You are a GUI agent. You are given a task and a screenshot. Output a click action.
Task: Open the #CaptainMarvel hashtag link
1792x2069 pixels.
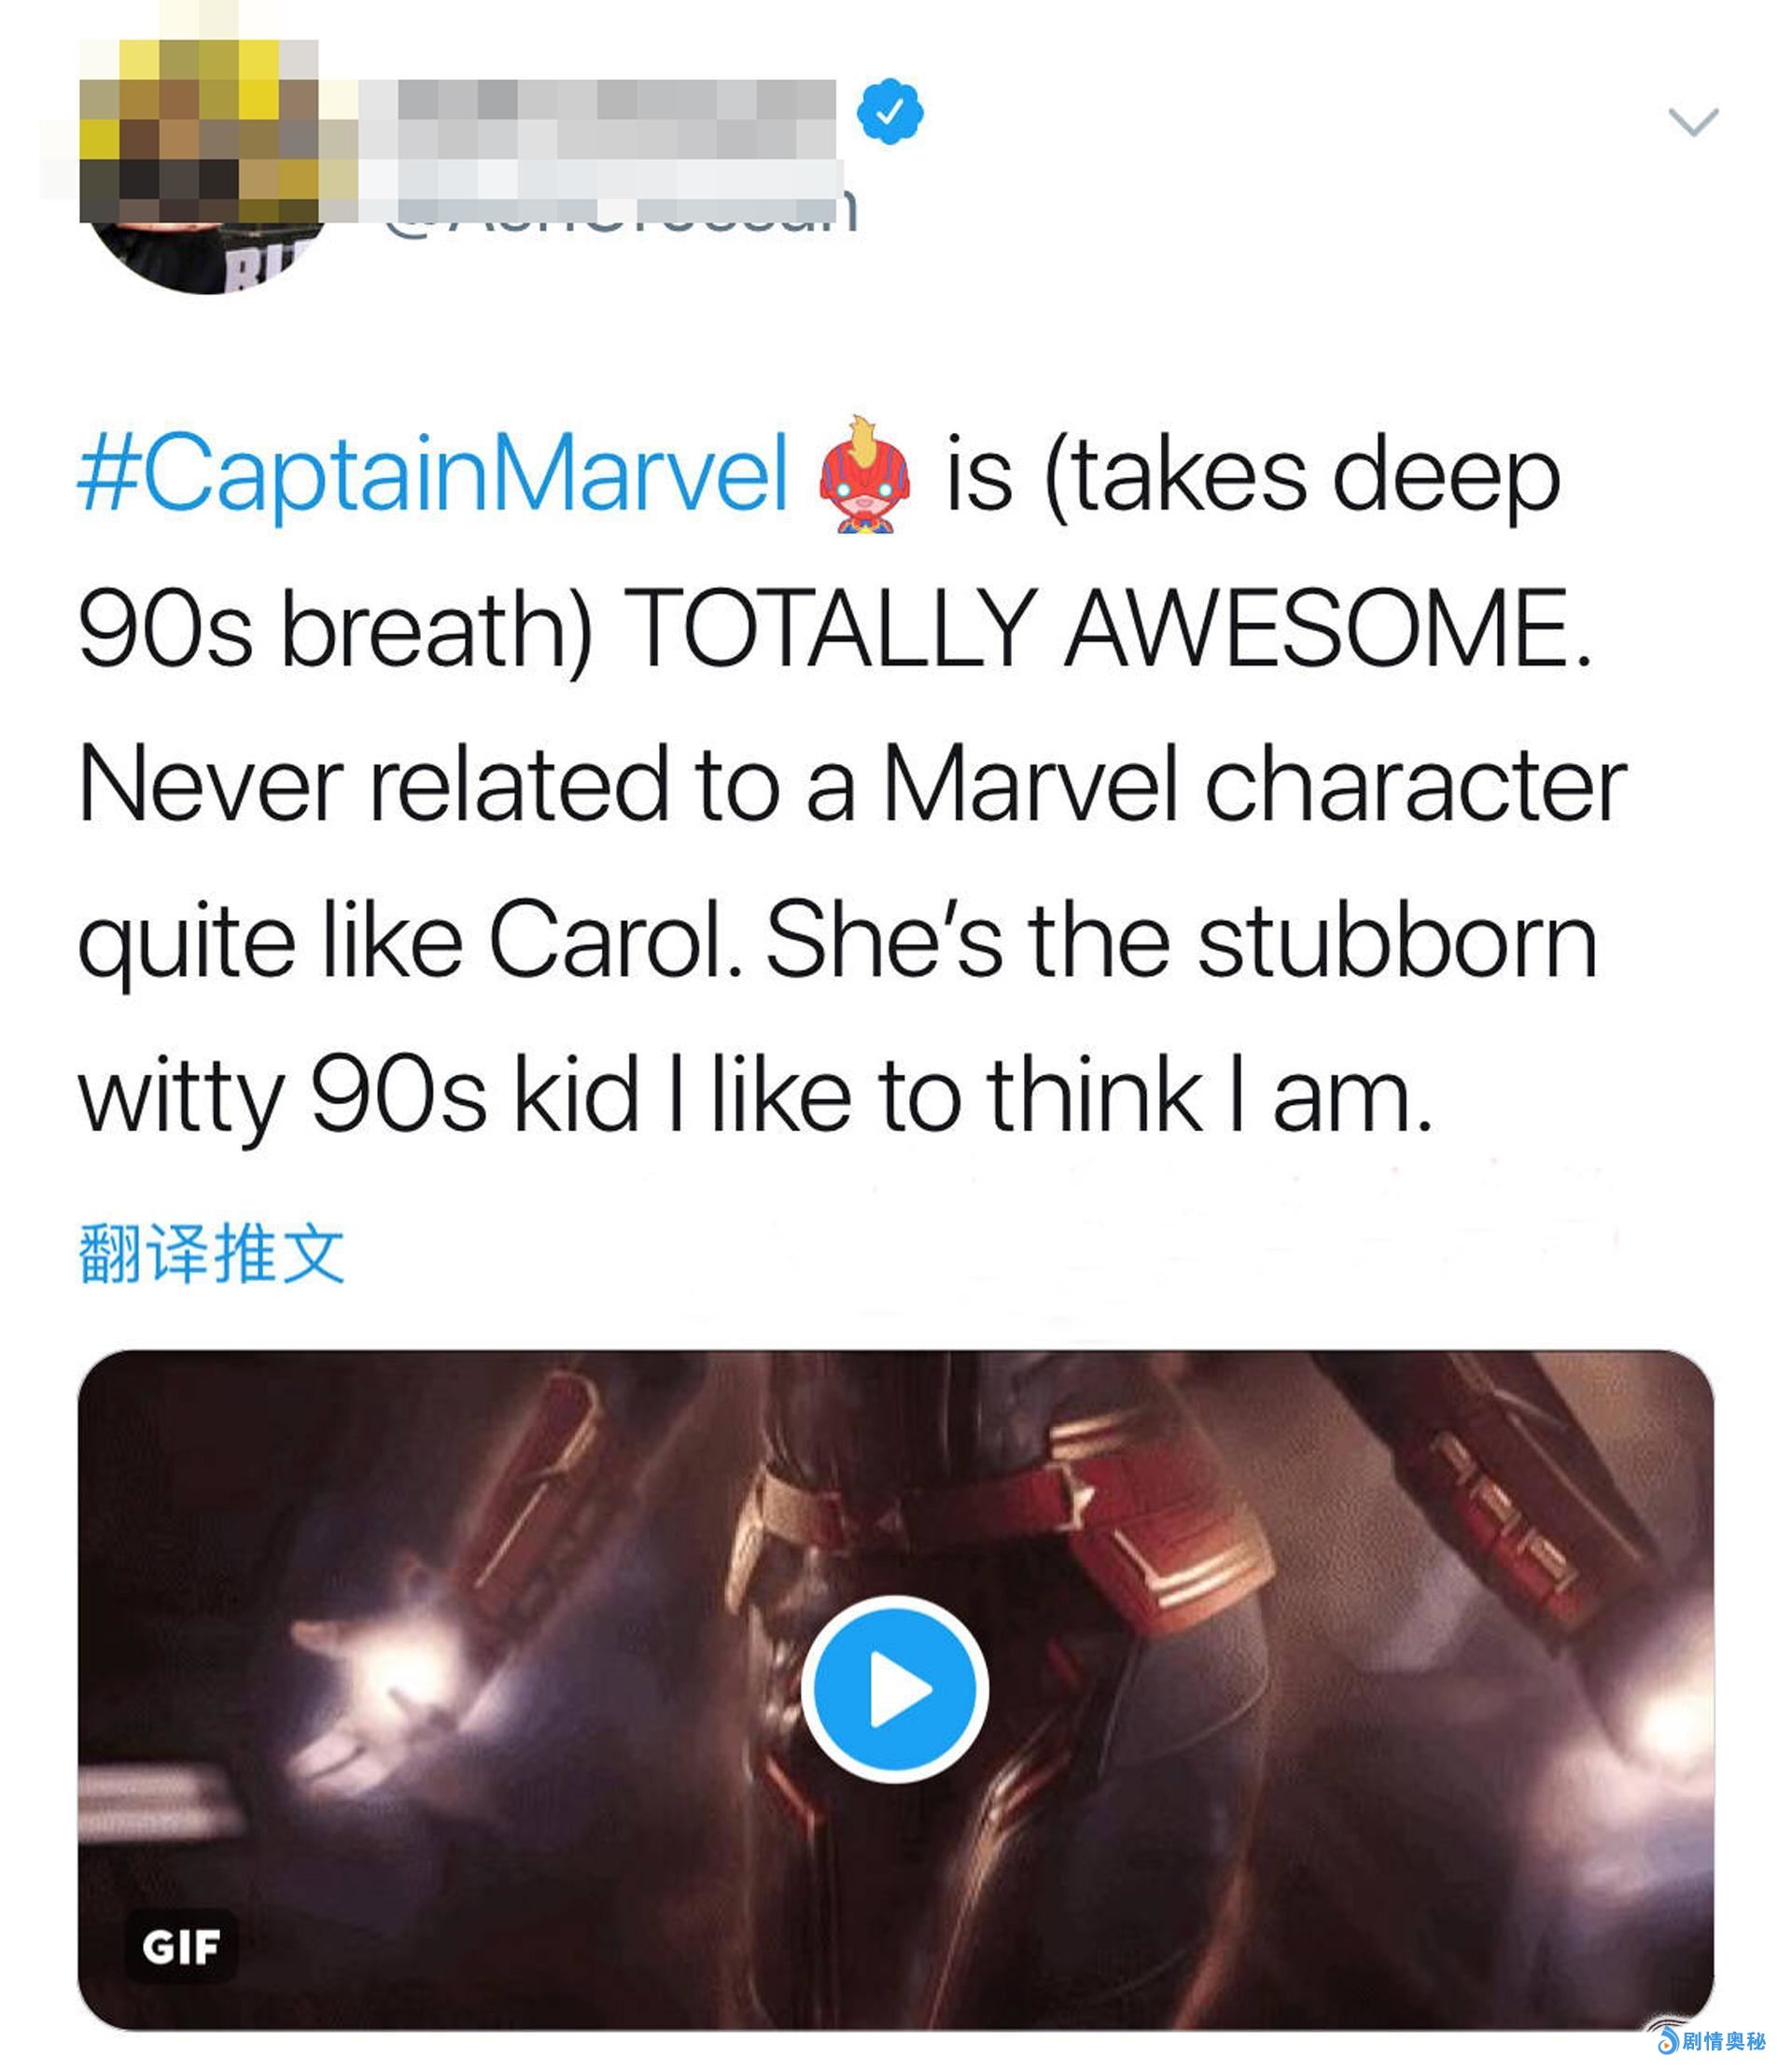tap(432, 473)
